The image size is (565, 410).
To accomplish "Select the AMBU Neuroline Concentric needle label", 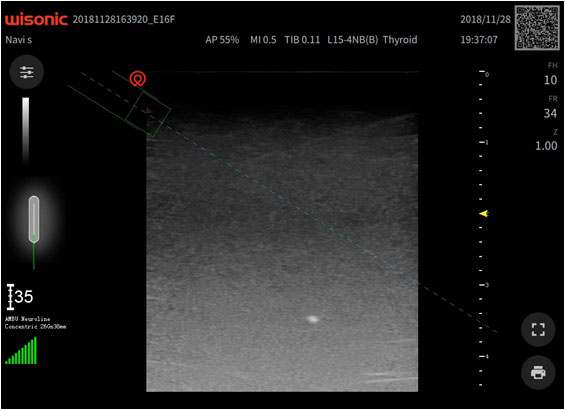I will click(x=35, y=323).
